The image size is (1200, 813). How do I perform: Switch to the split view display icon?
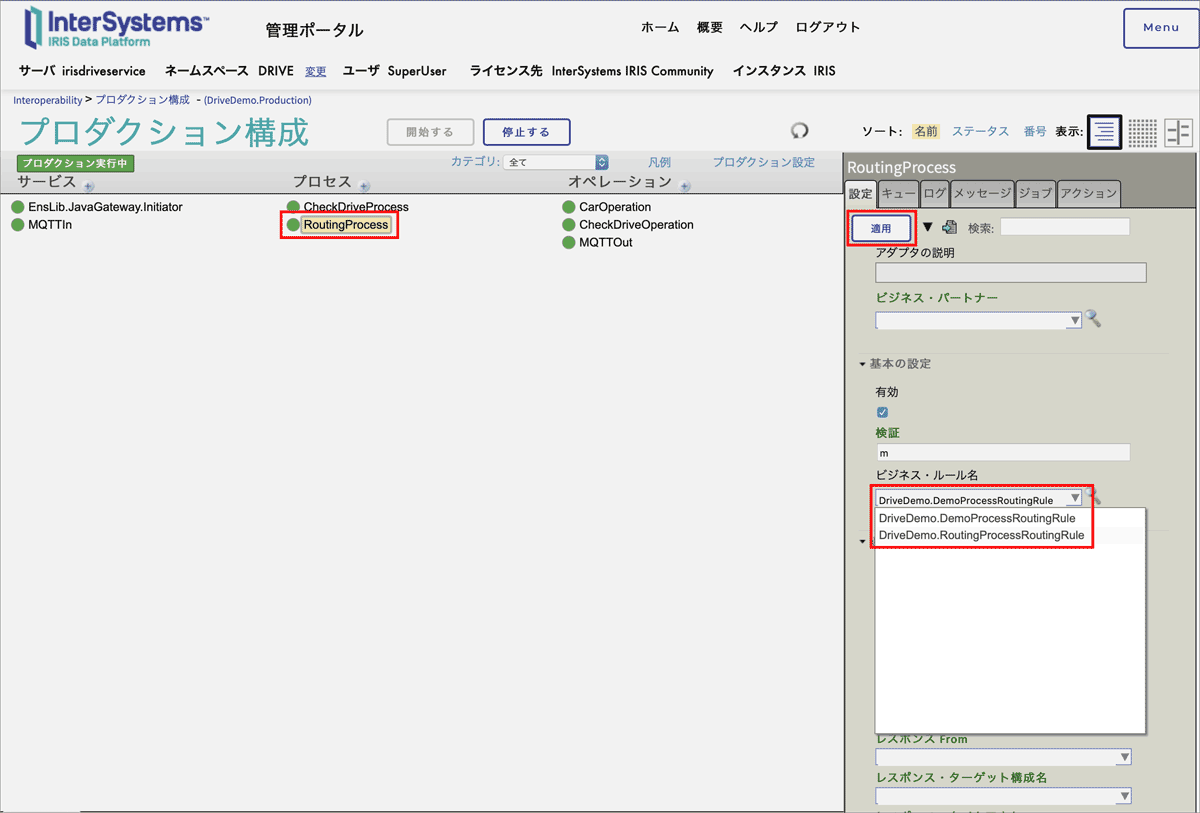pyautogui.click(x=1179, y=132)
